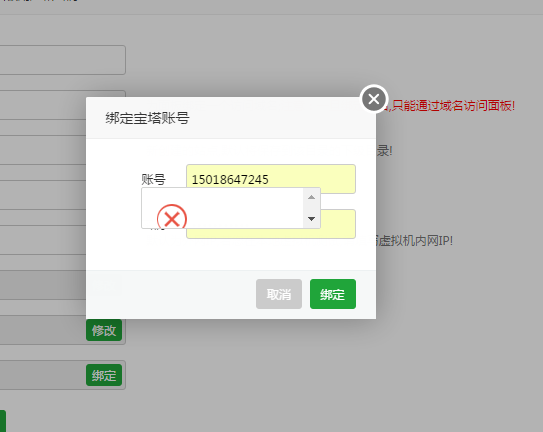543x432 pixels.
Task: Click the red circled X error icon
Action: click(172, 217)
